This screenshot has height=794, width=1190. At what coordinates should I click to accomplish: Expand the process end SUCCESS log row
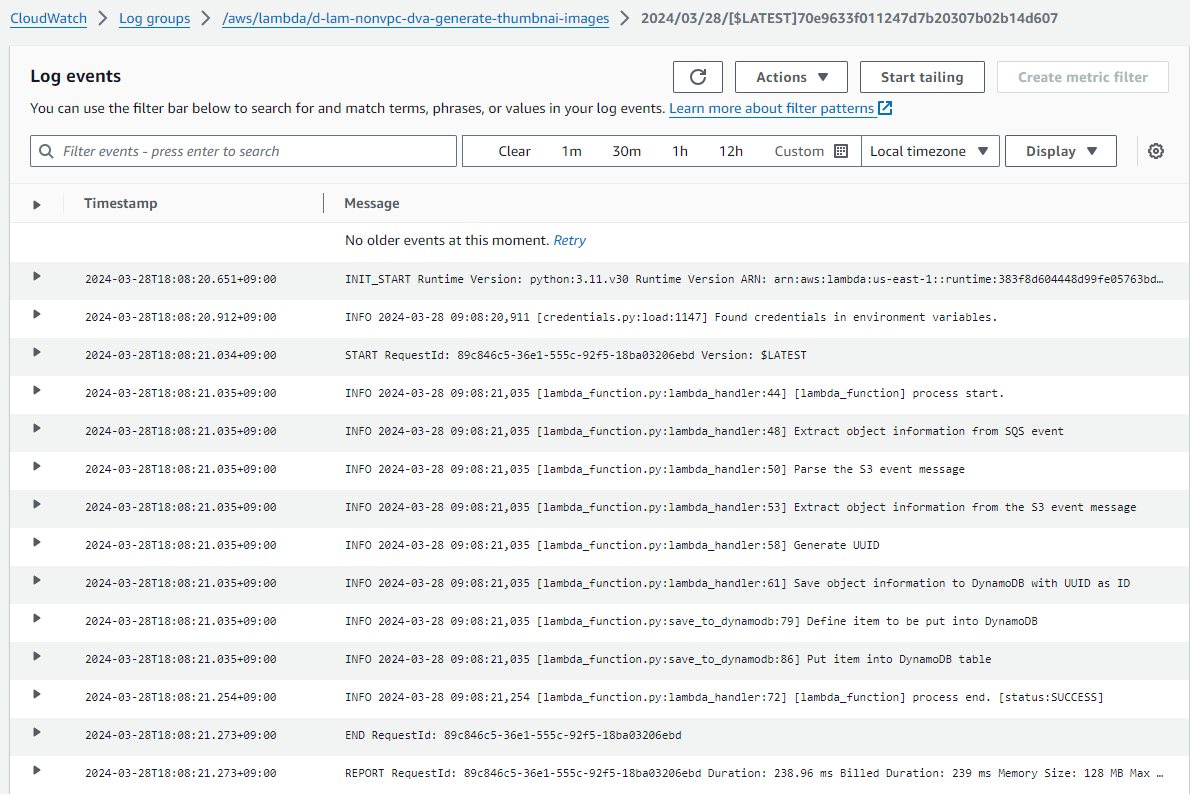(37, 694)
